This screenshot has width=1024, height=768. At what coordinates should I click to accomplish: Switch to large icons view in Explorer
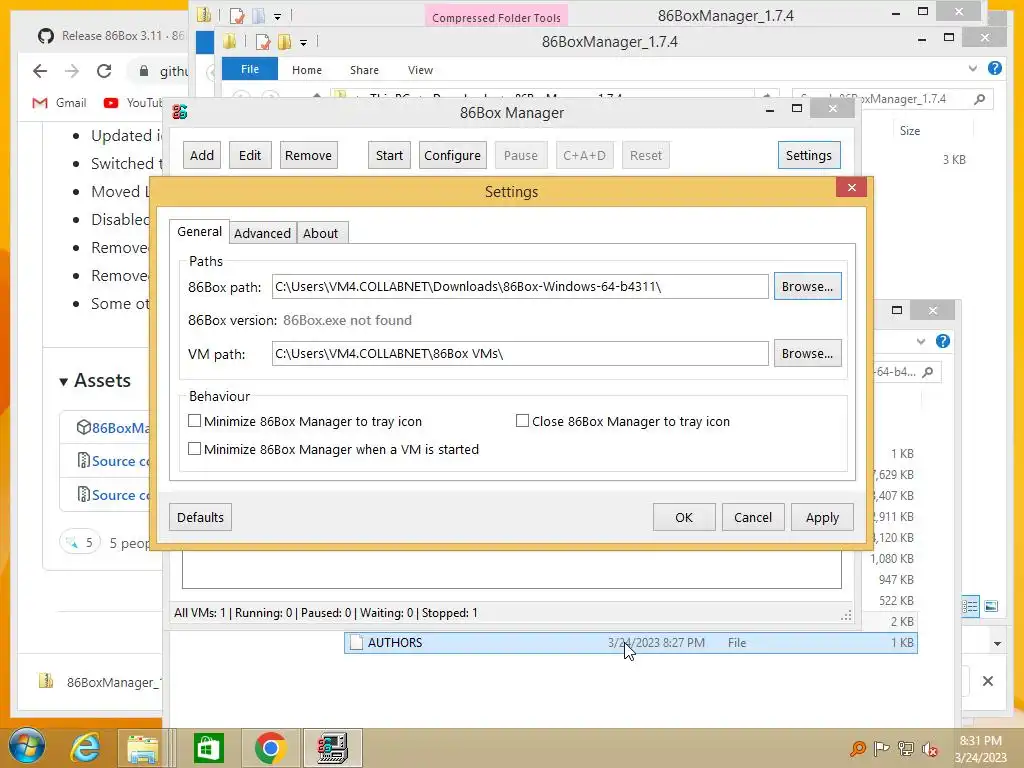click(991, 606)
